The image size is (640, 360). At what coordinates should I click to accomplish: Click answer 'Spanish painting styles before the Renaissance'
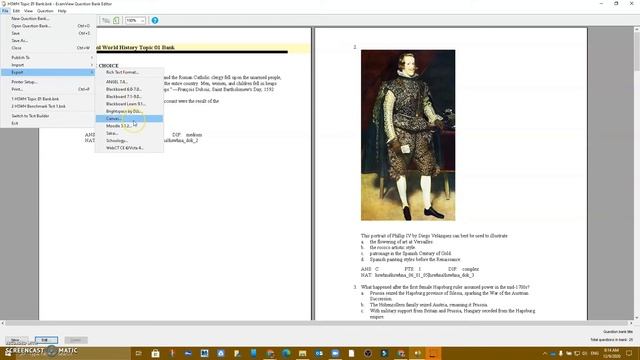click(415, 259)
